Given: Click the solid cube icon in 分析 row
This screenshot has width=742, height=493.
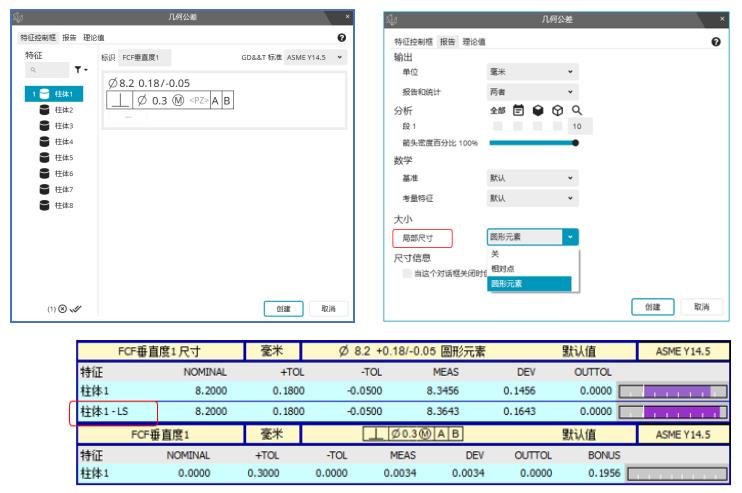Looking at the screenshot, I should [538, 110].
